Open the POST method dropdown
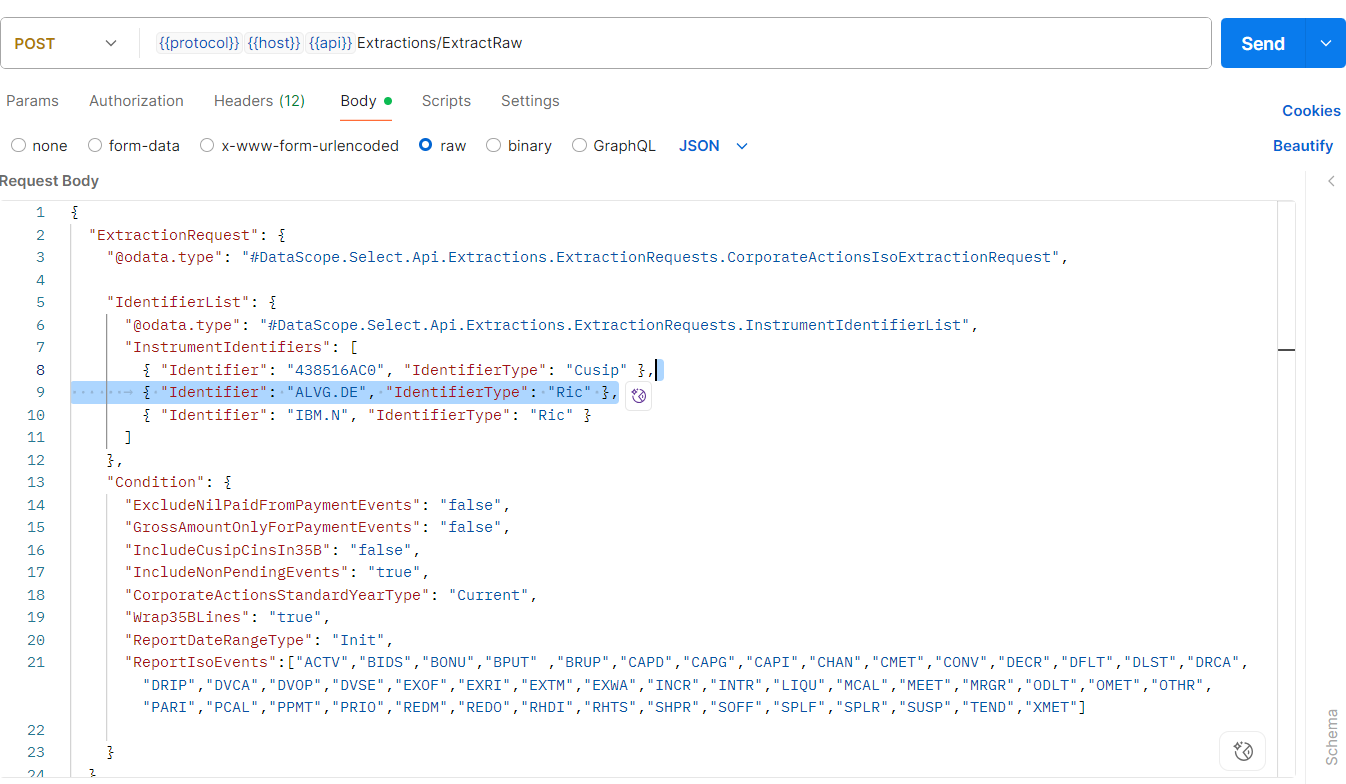1346x784 pixels. [x=65, y=43]
